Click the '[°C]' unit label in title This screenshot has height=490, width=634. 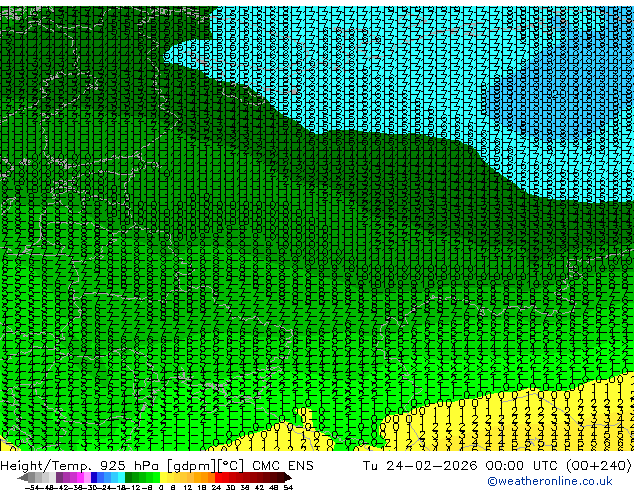pyautogui.click(x=230, y=466)
